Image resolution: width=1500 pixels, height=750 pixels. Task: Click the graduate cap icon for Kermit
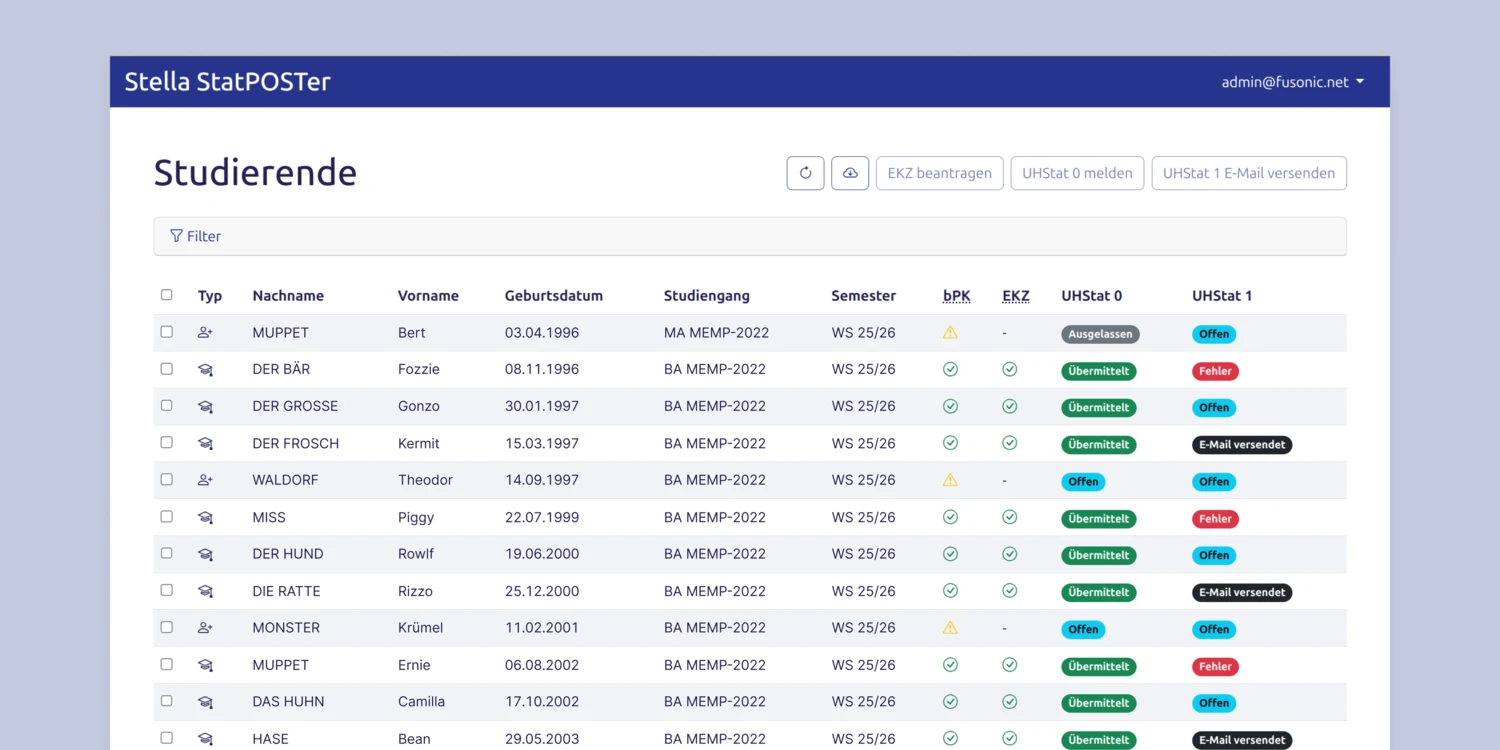205,443
